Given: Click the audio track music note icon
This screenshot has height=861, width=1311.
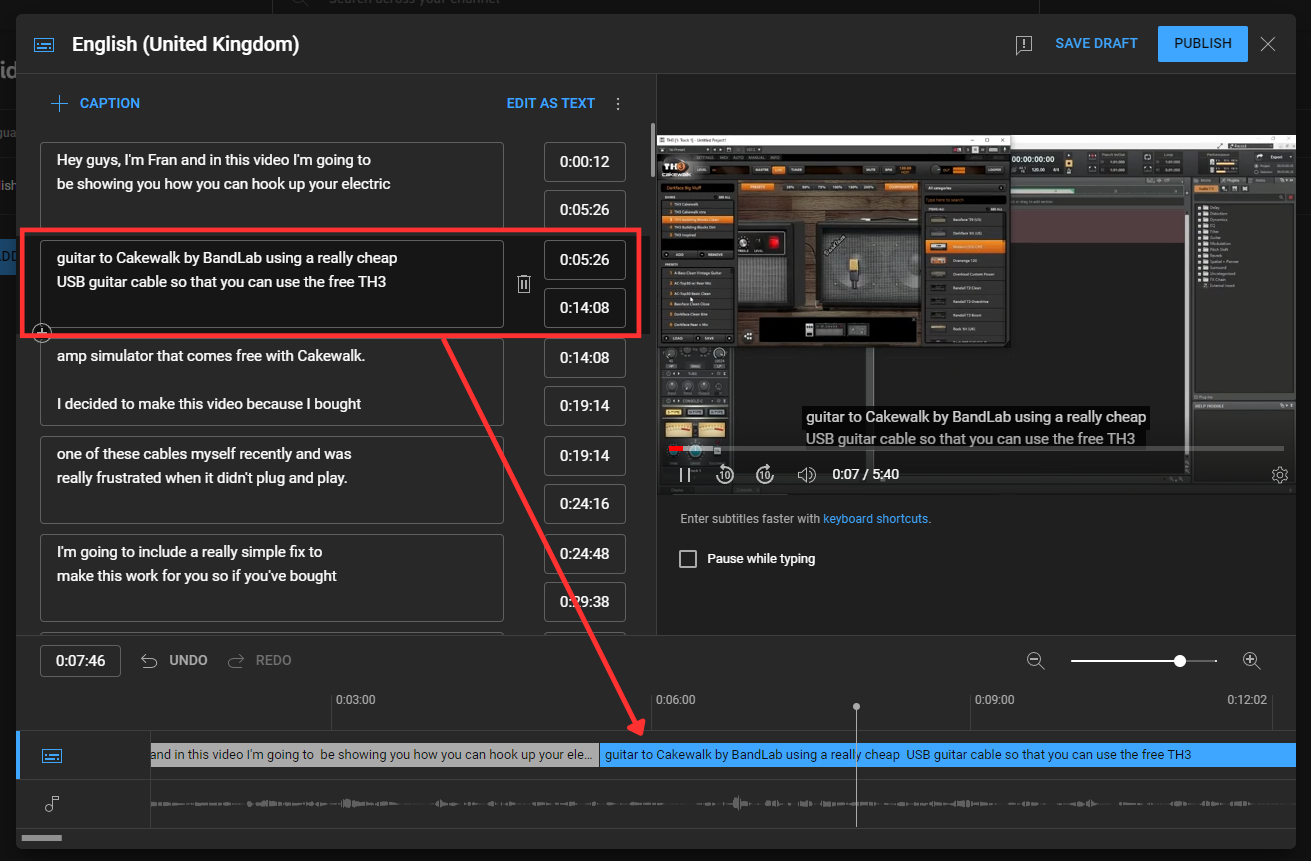Looking at the screenshot, I should pyautogui.click(x=52, y=804).
